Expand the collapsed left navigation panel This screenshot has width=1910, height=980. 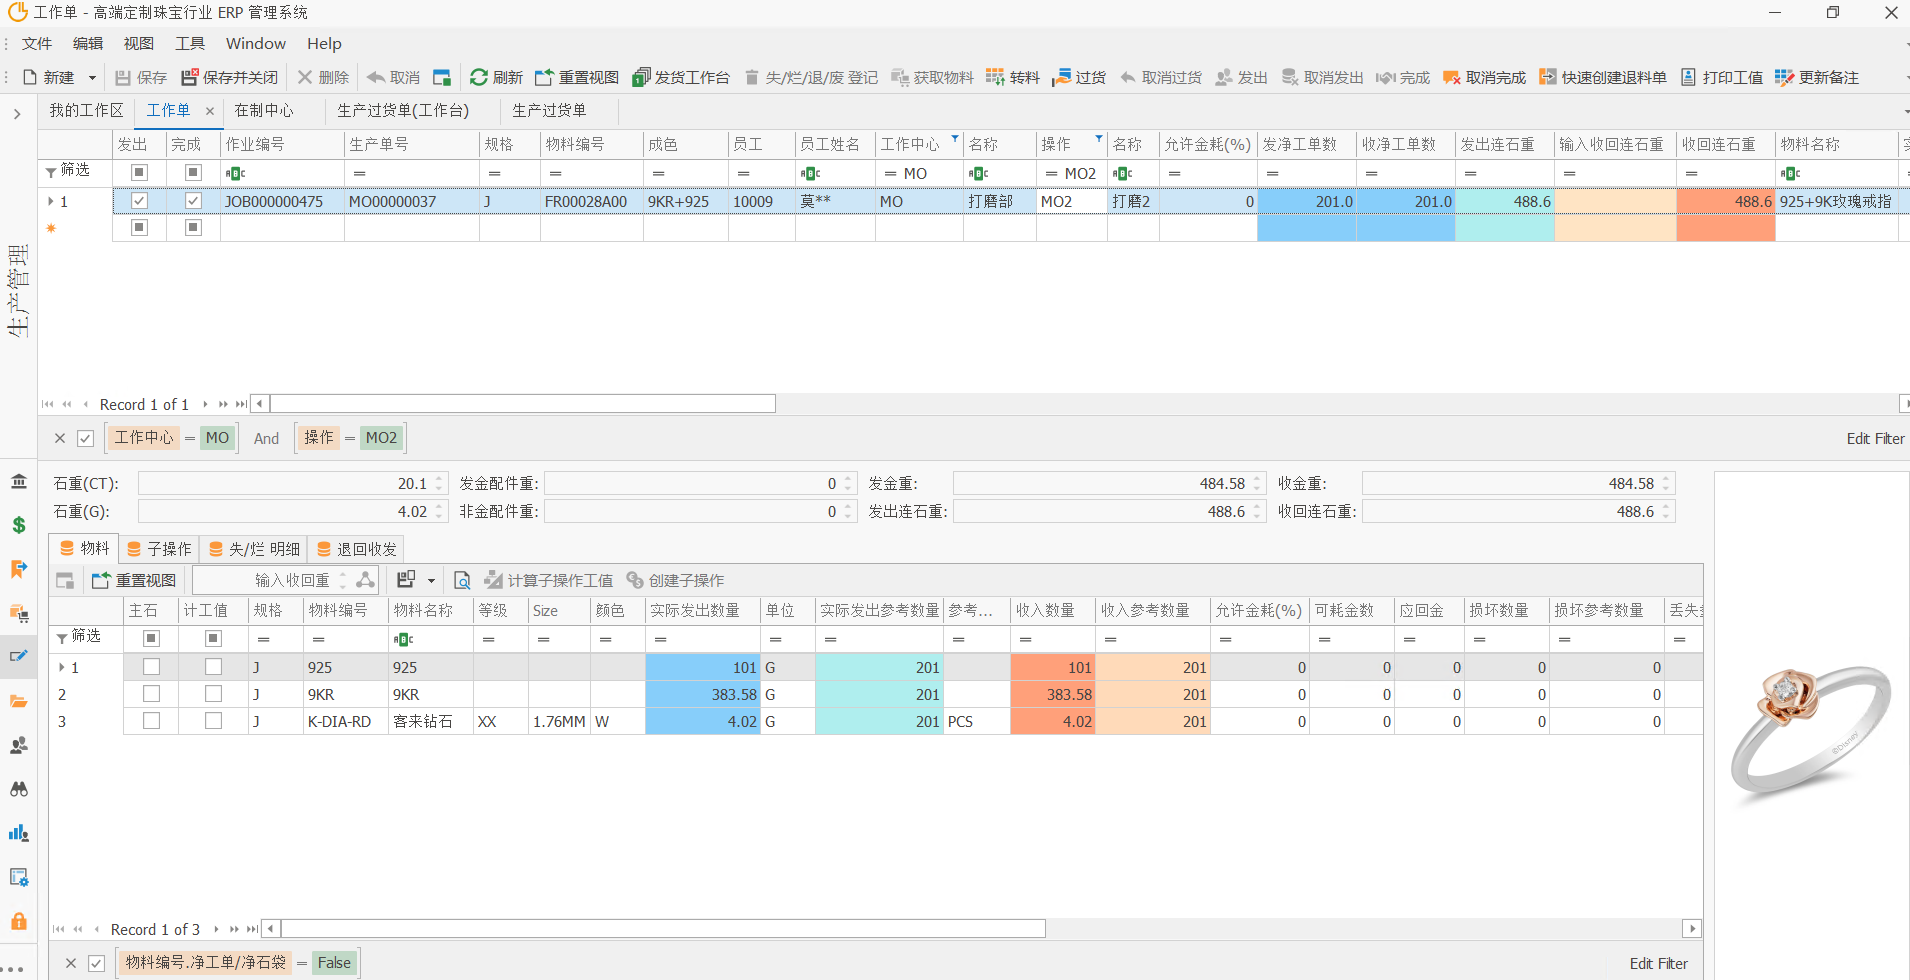point(17,114)
